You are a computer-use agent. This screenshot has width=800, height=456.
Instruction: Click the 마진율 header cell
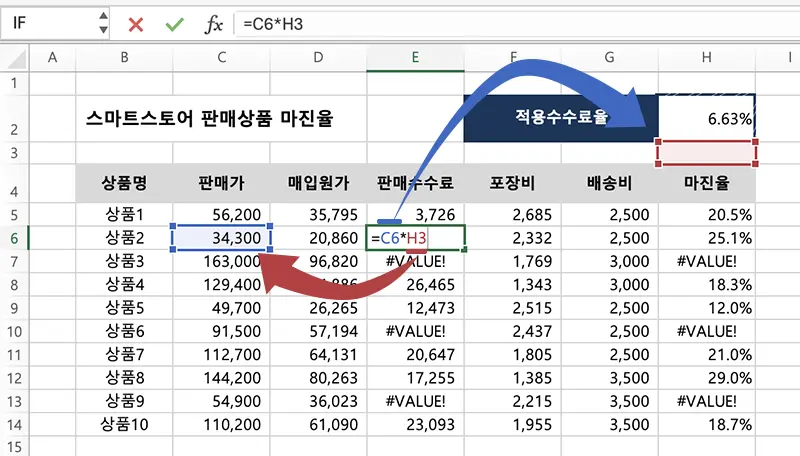pyautogui.click(x=707, y=183)
